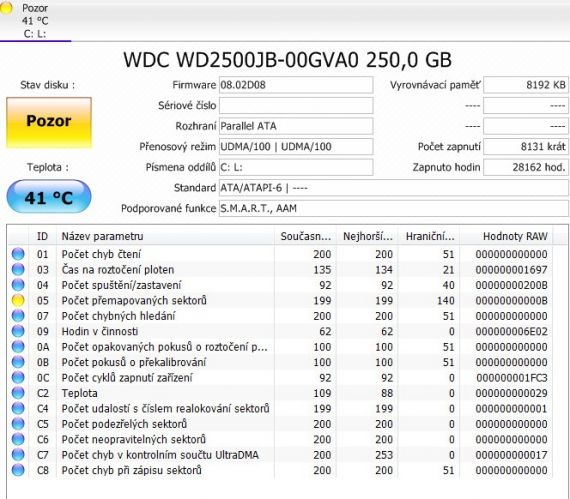This screenshot has width=570, height=499.
Task: Click the Přenosový režim field UDMA/100
Action: pyautogui.click(x=296, y=147)
